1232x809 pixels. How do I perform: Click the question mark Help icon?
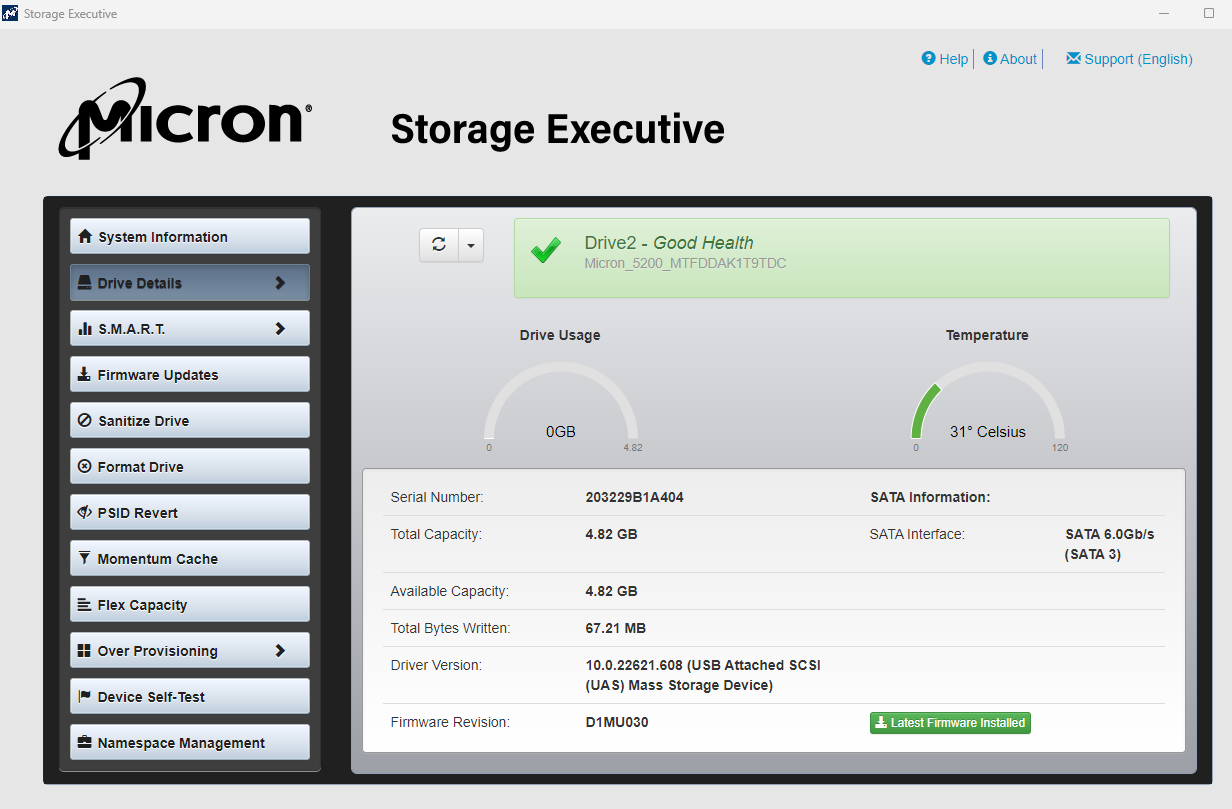928,59
